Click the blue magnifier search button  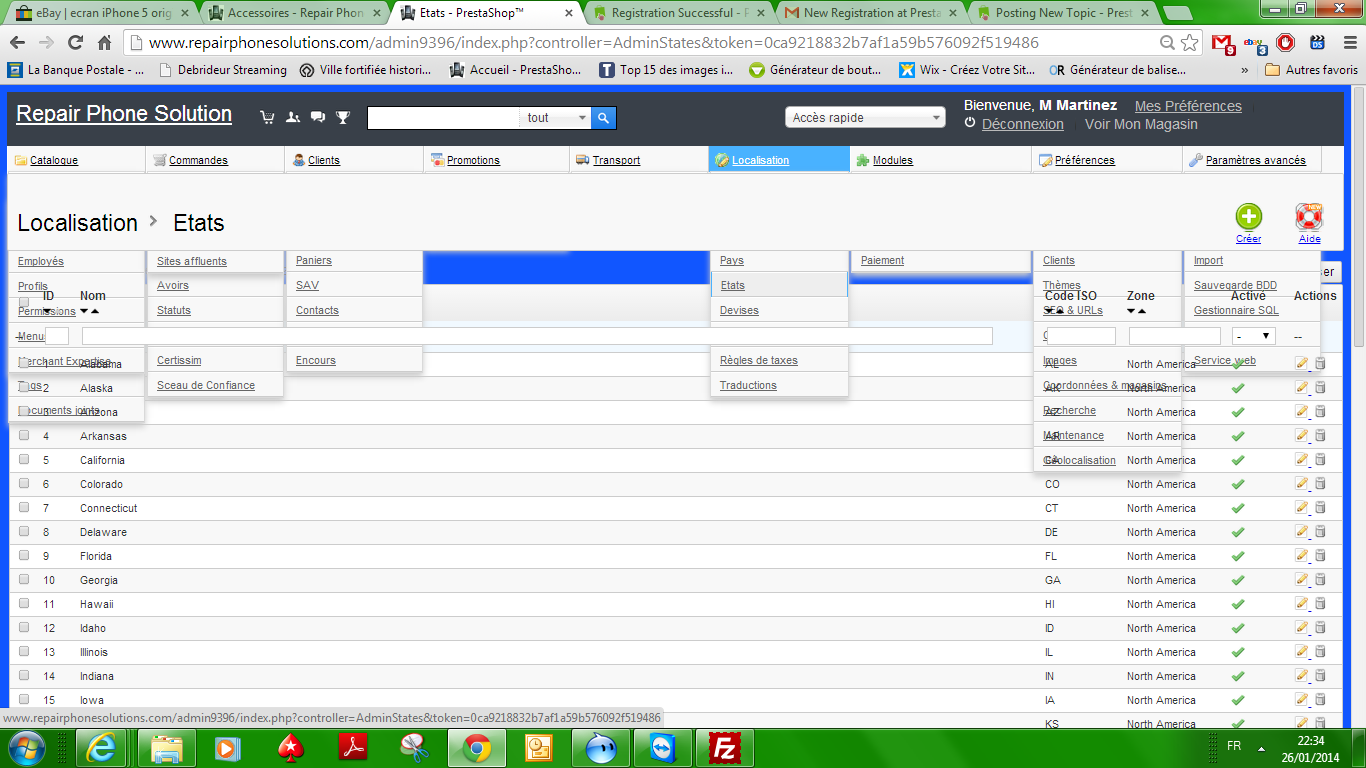[603, 118]
